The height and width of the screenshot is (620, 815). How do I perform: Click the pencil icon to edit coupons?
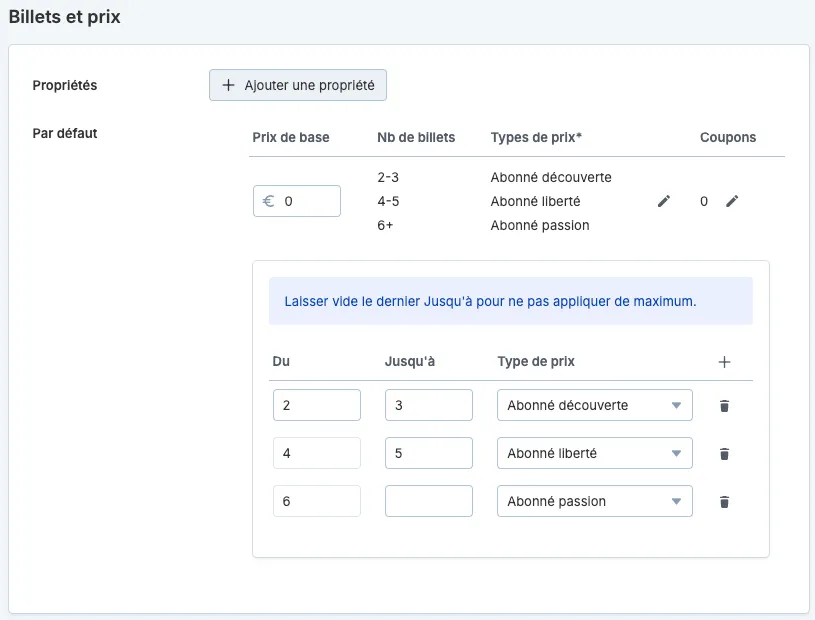point(732,201)
